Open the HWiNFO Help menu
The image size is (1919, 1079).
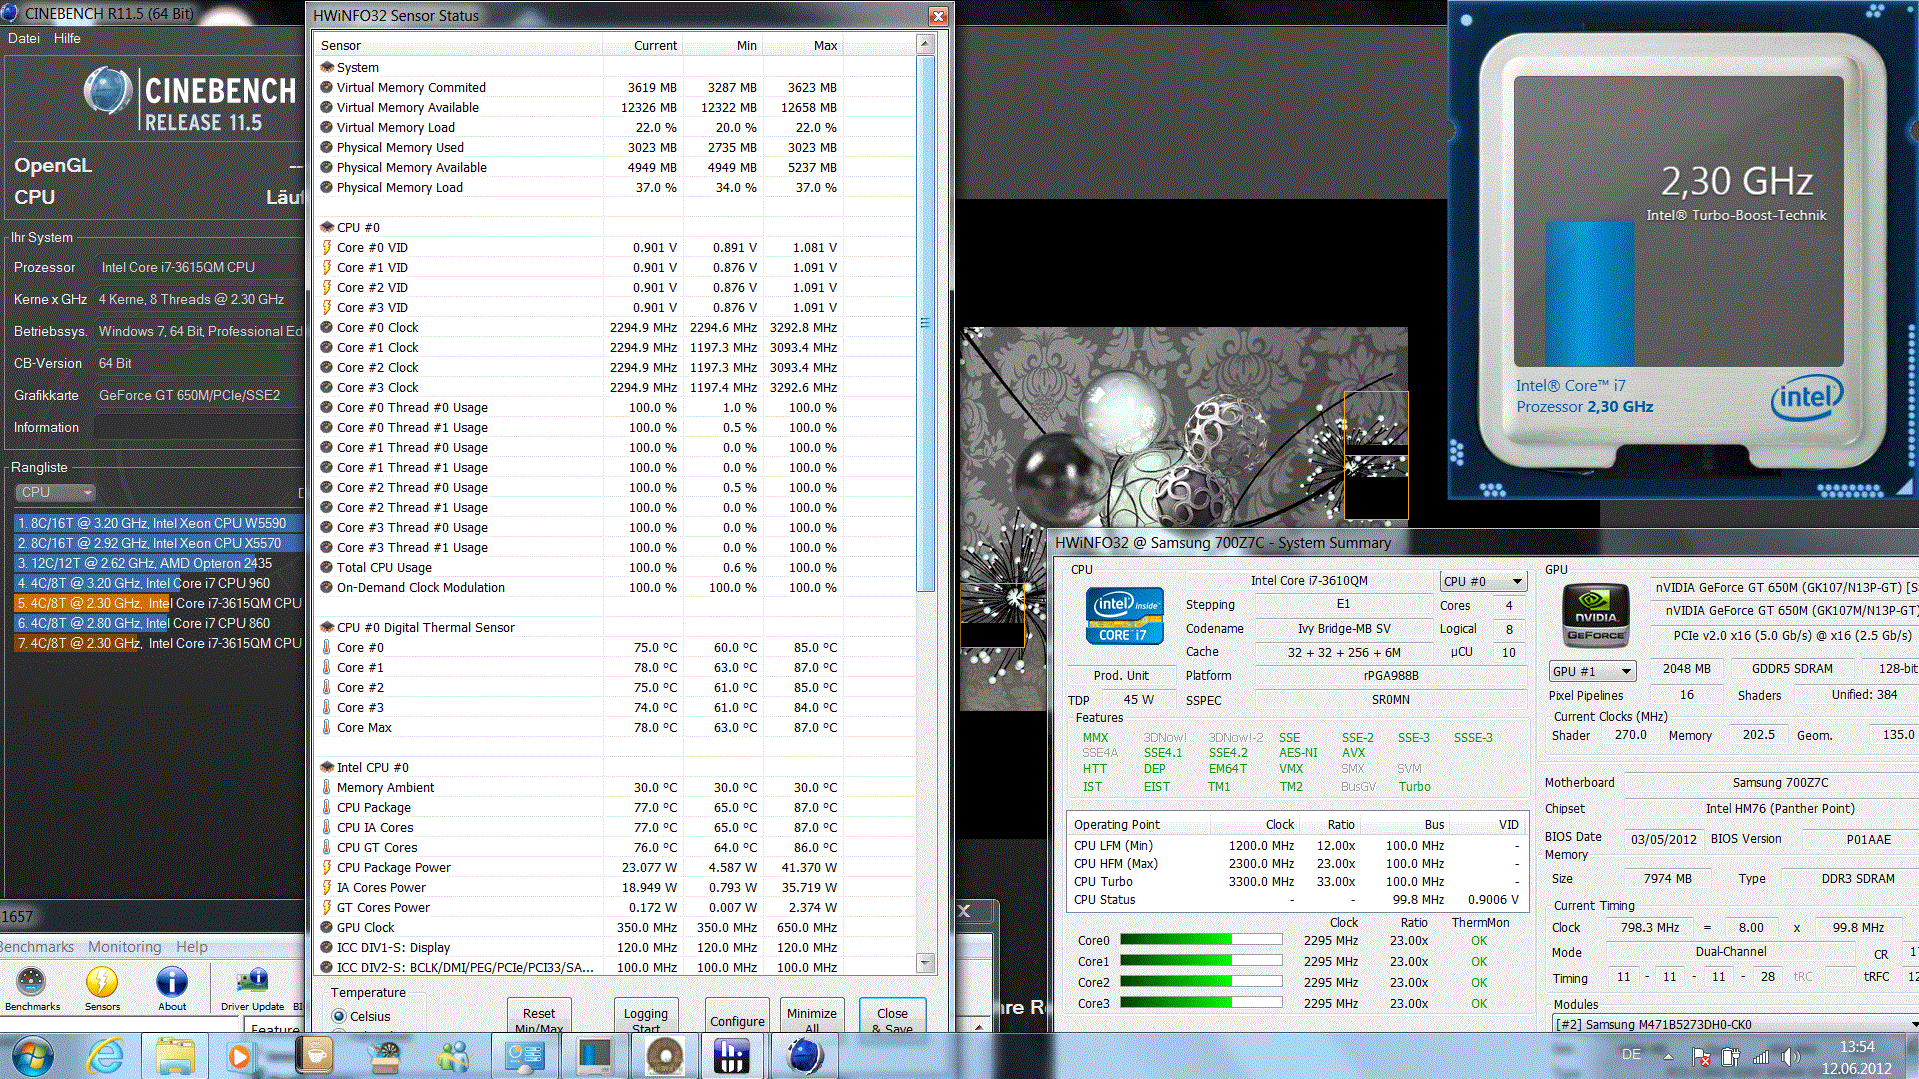192,946
